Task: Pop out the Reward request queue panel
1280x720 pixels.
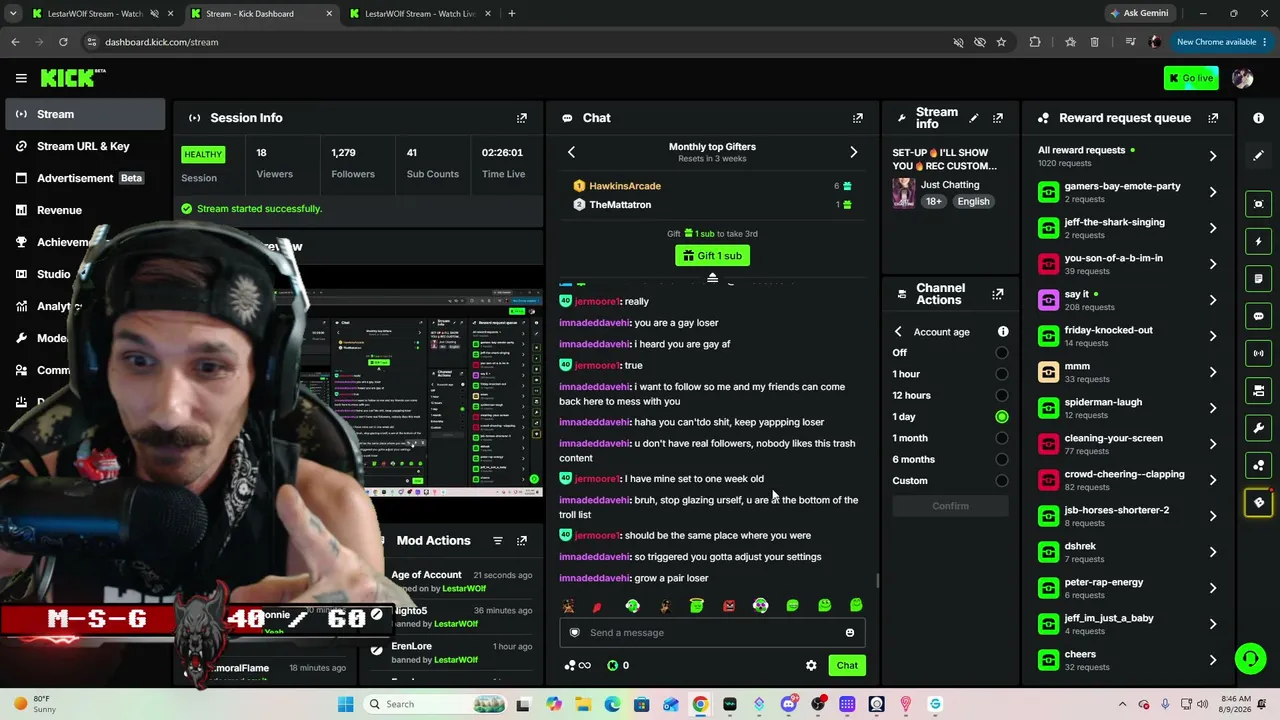Action: [1213, 118]
